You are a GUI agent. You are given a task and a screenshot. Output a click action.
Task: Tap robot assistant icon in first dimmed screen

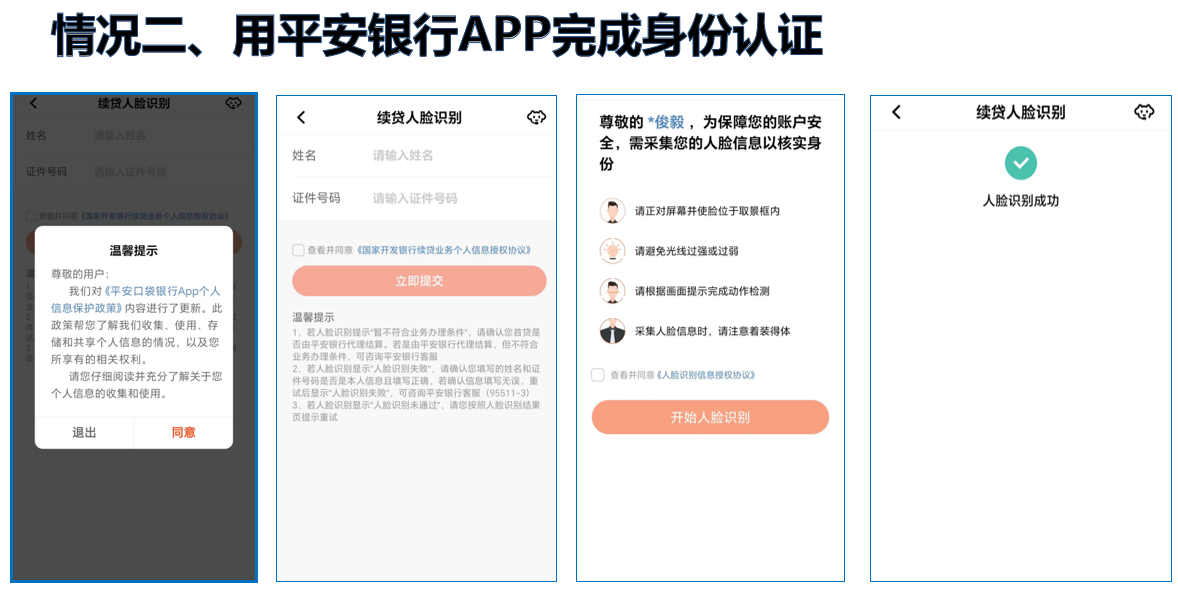click(x=234, y=104)
